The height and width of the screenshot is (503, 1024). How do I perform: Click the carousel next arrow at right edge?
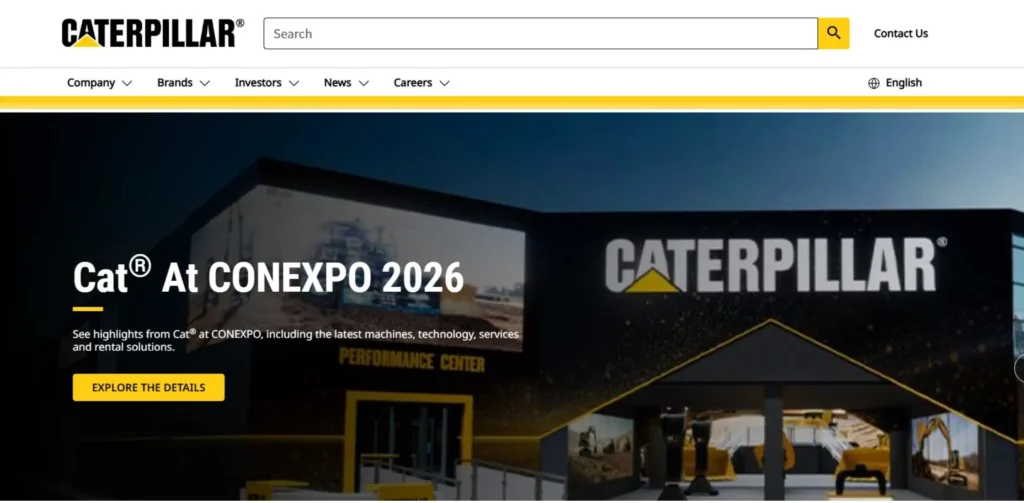pos(1019,368)
